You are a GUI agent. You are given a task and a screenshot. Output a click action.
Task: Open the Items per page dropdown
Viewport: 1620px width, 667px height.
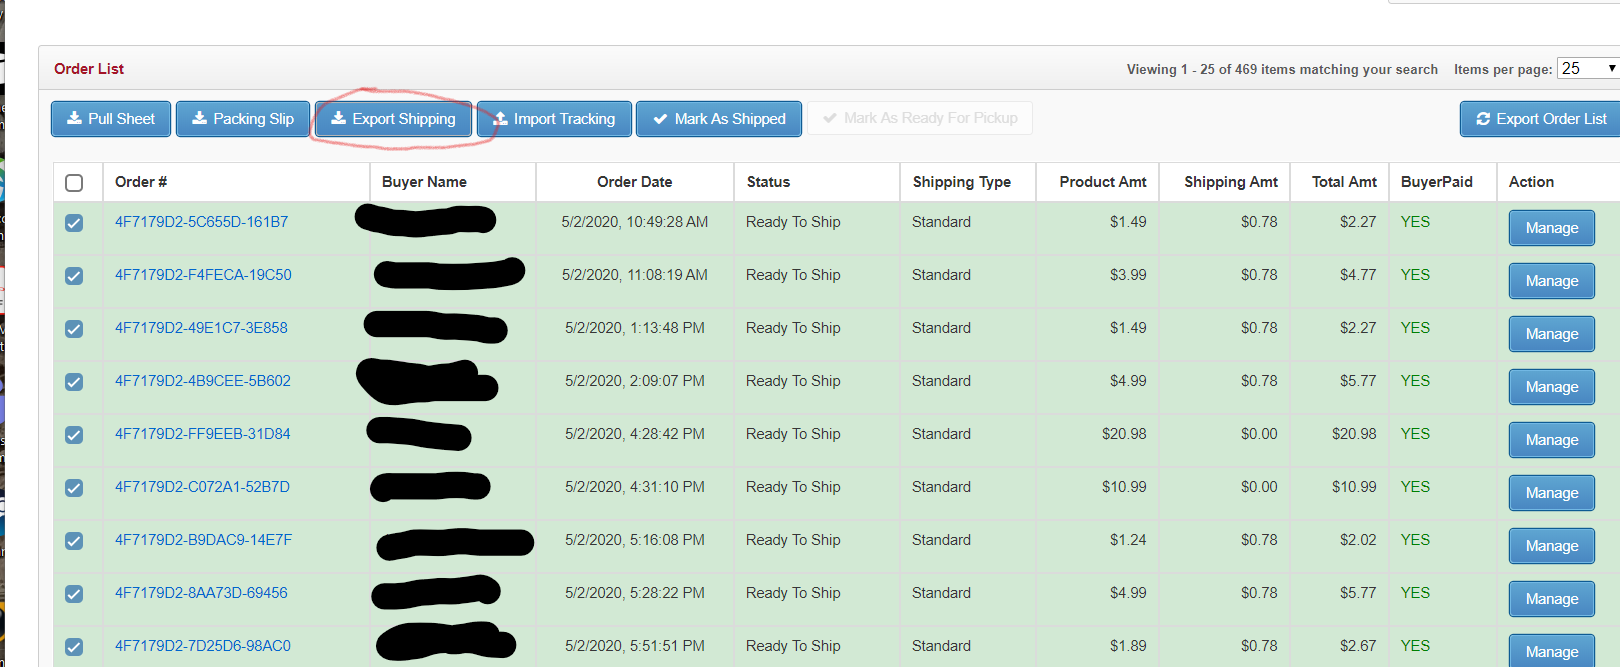pyautogui.click(x=1588, y=68)
